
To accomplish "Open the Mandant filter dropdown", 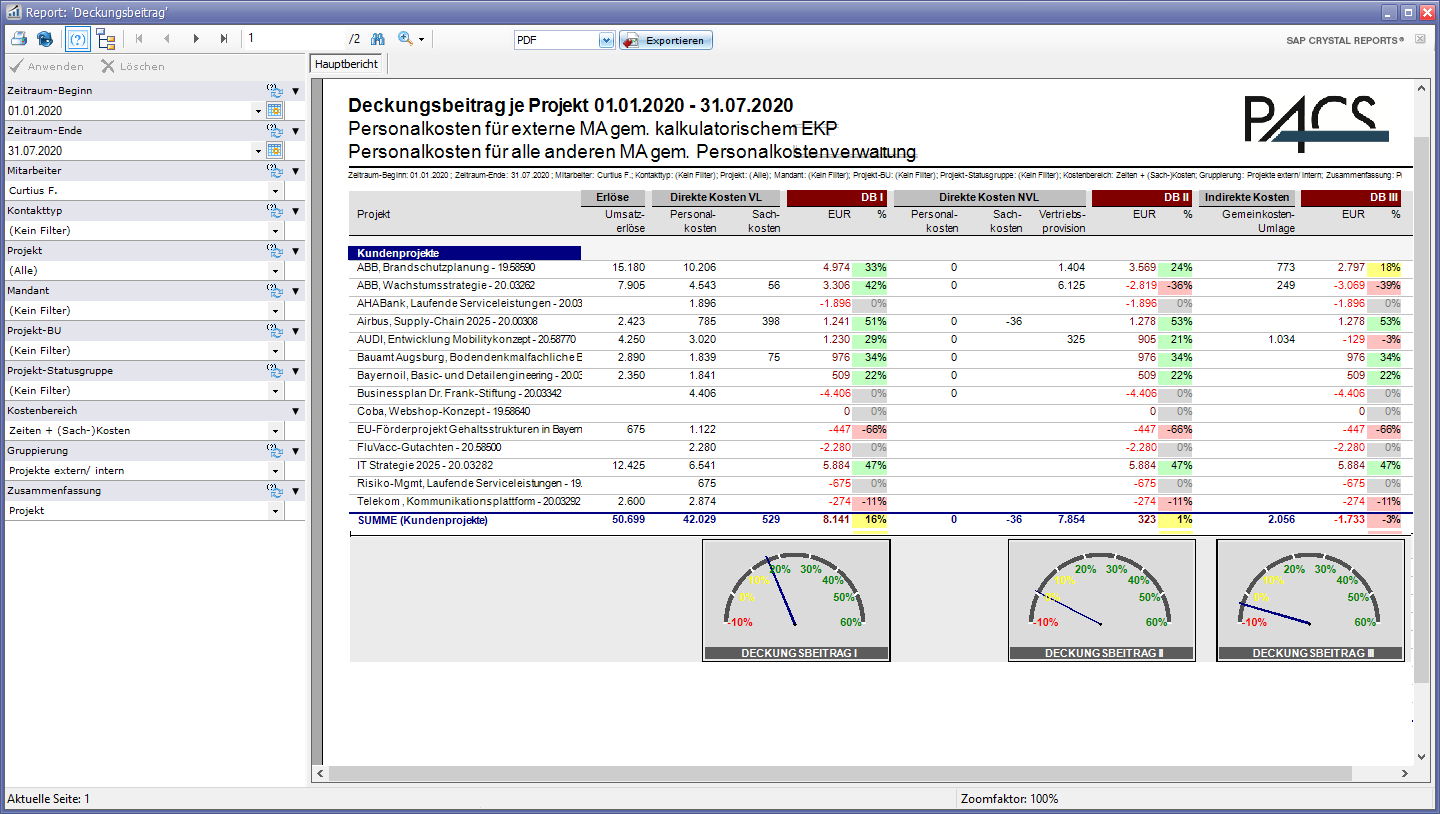I will click(275, 311).
